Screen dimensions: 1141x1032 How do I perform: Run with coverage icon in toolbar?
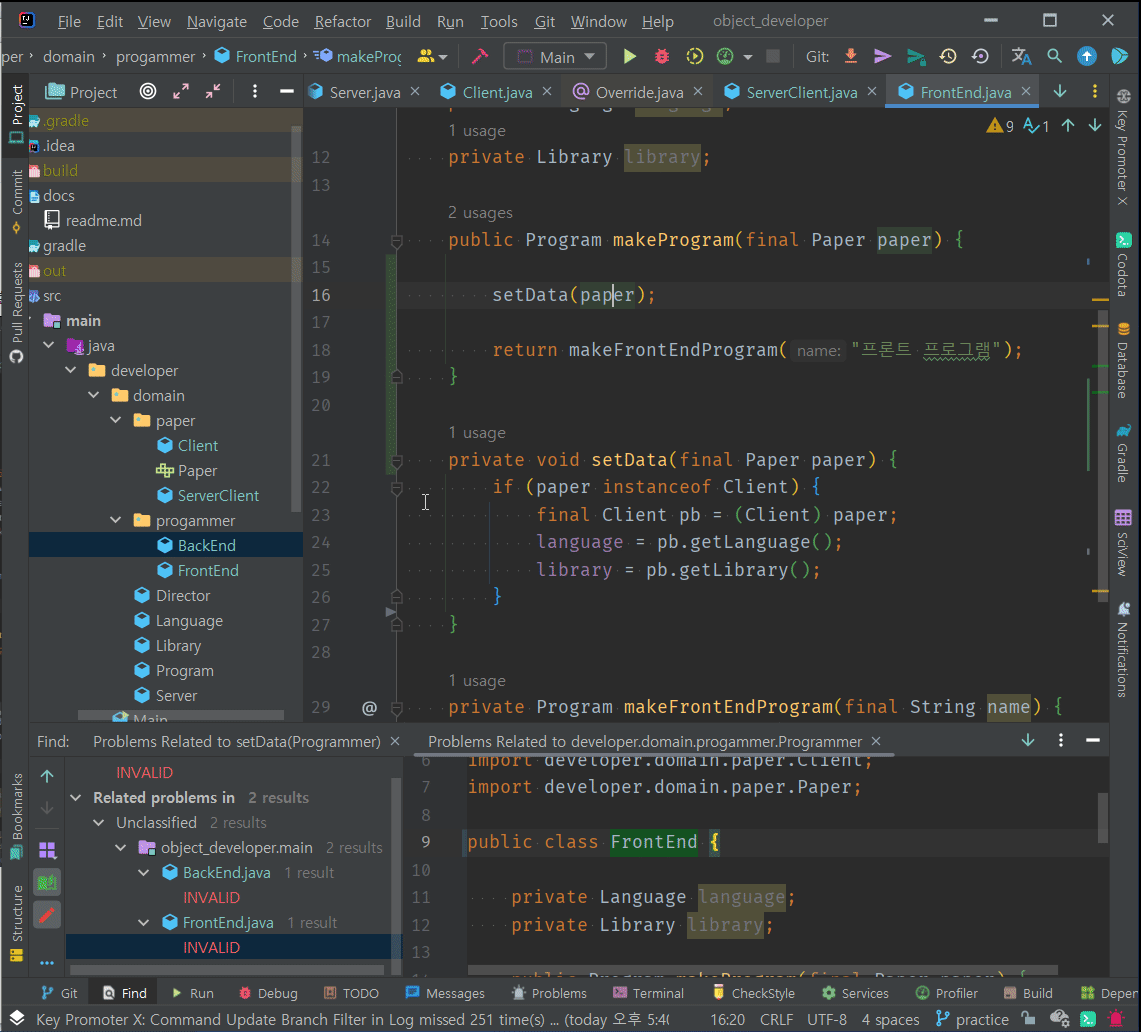pyautogui.click(x=695, y=56)
